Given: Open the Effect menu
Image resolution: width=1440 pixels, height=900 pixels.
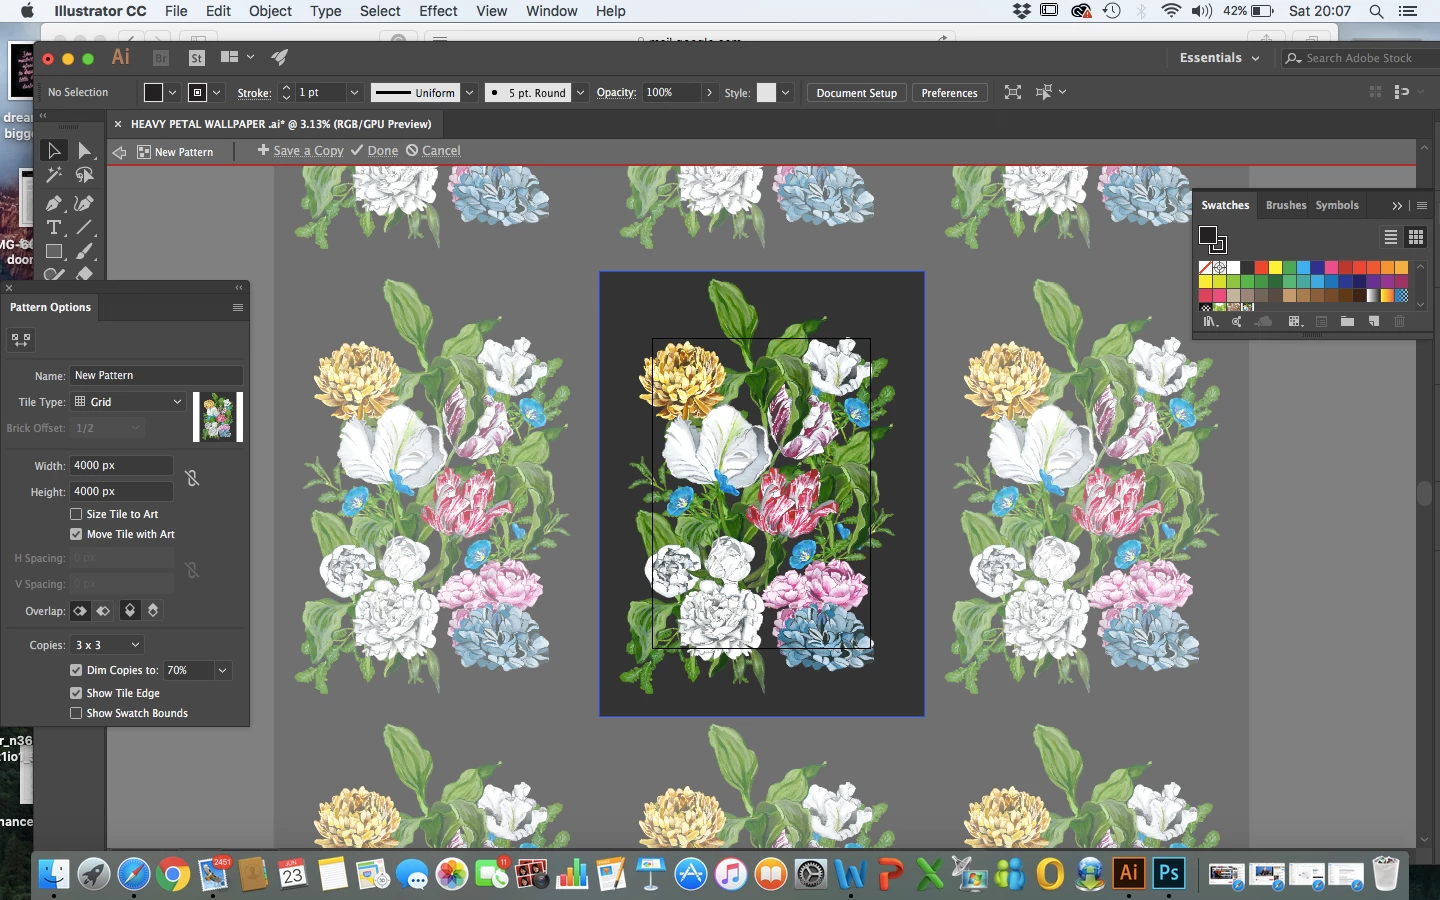Looking at the screenshot, I should 438,11.
